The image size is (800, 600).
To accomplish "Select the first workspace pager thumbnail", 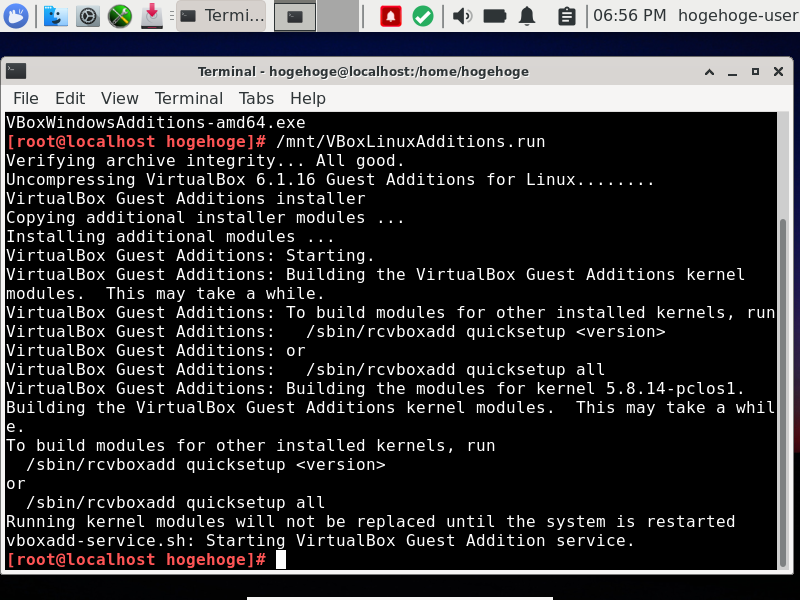I will tap(295, 16).
